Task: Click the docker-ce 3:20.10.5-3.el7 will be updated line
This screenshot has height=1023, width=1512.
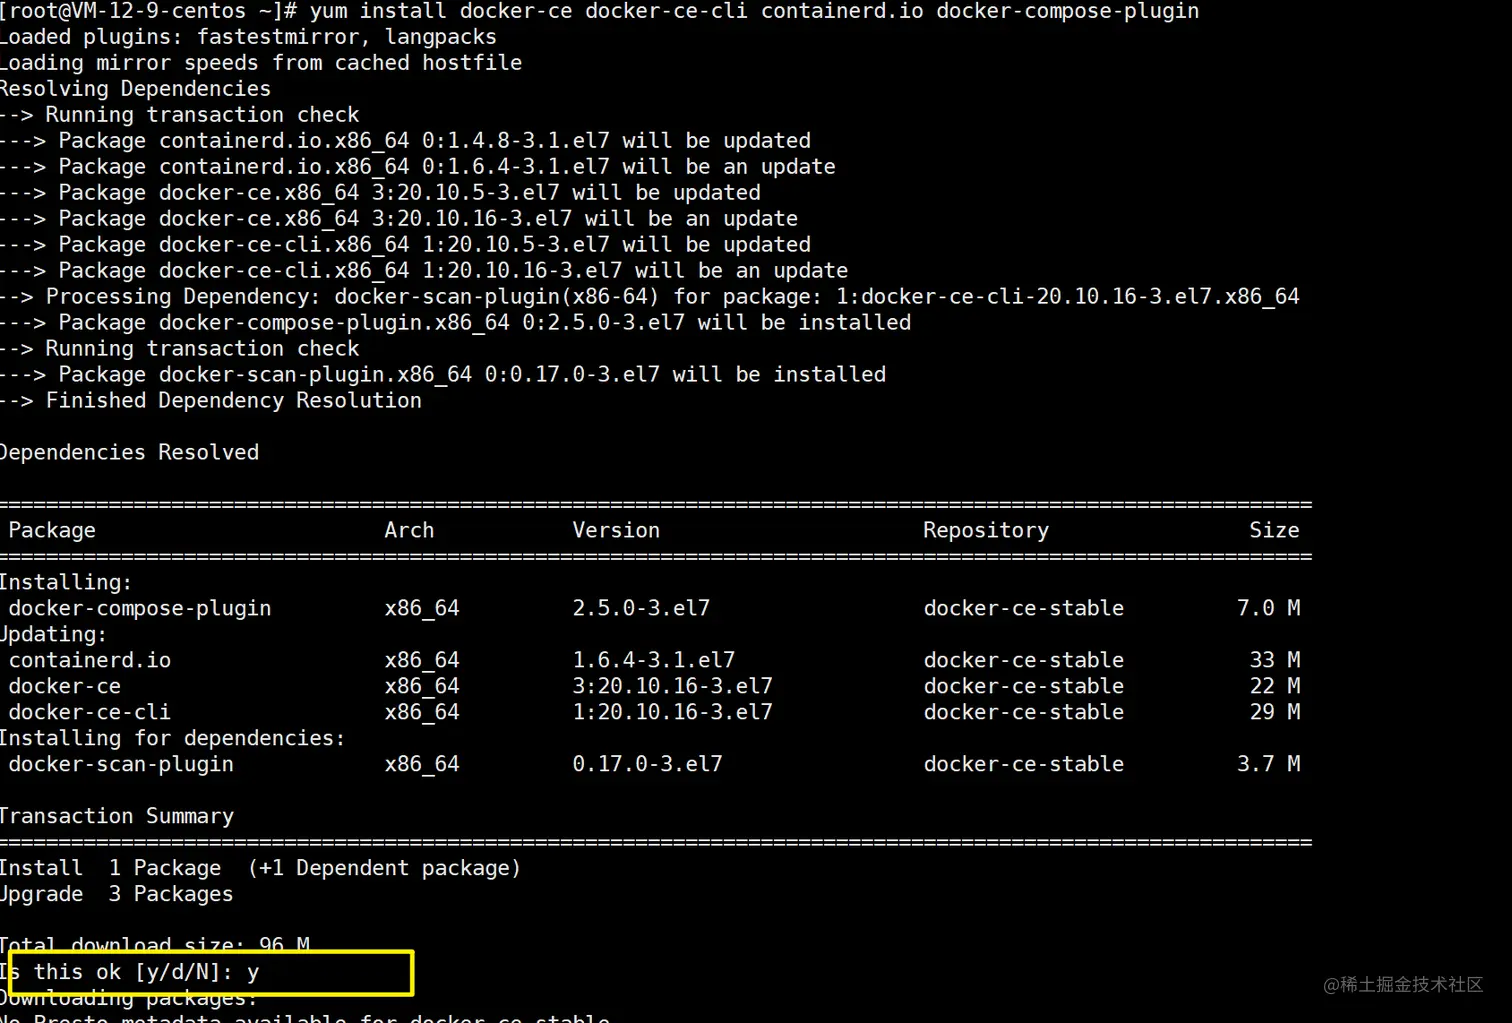Action: [x=380, y=193]
